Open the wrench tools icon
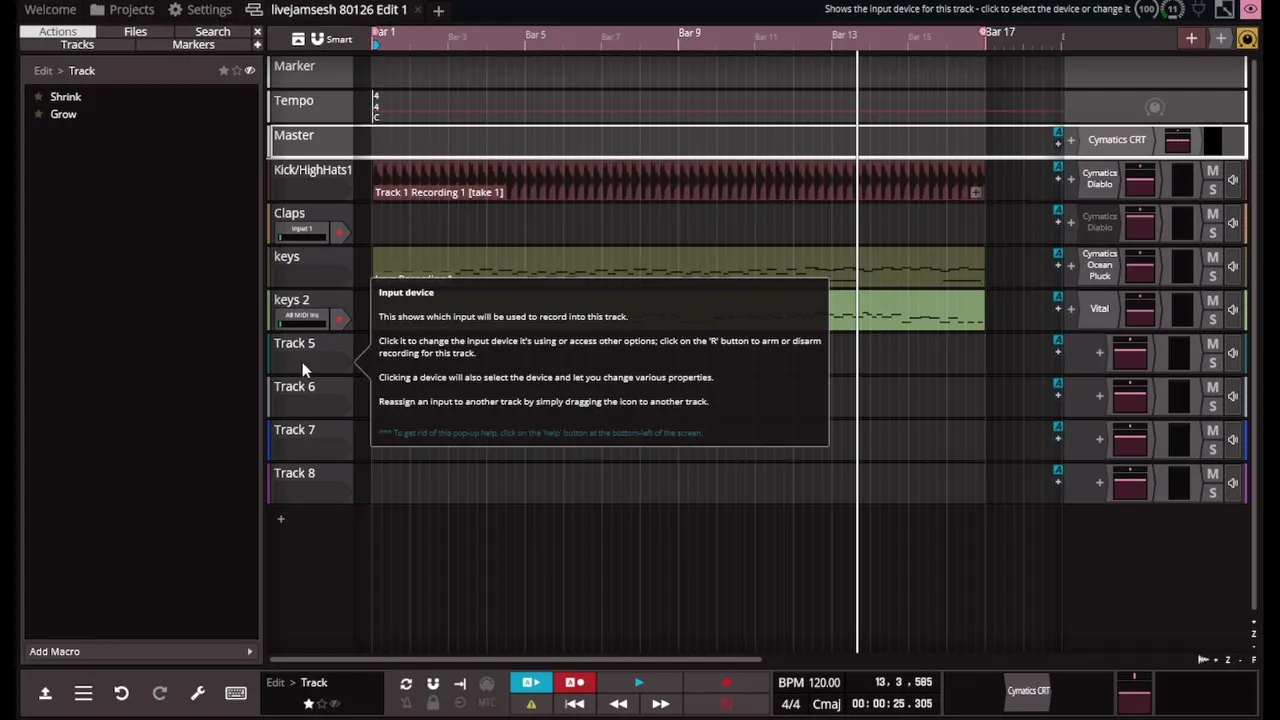 197,693
